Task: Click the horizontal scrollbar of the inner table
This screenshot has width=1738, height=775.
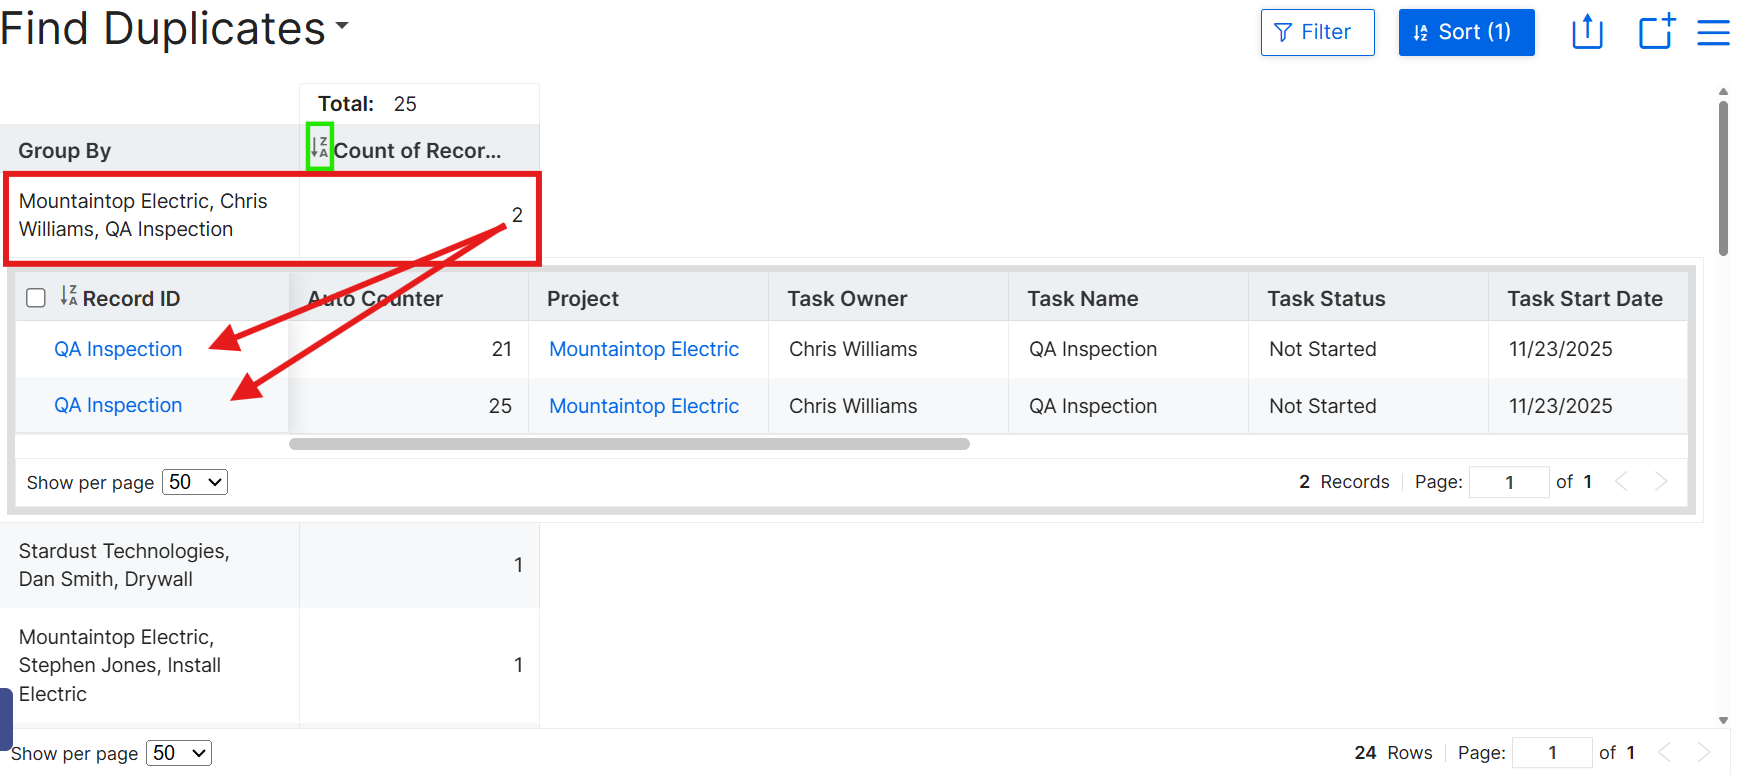Action: click(629, 444)
